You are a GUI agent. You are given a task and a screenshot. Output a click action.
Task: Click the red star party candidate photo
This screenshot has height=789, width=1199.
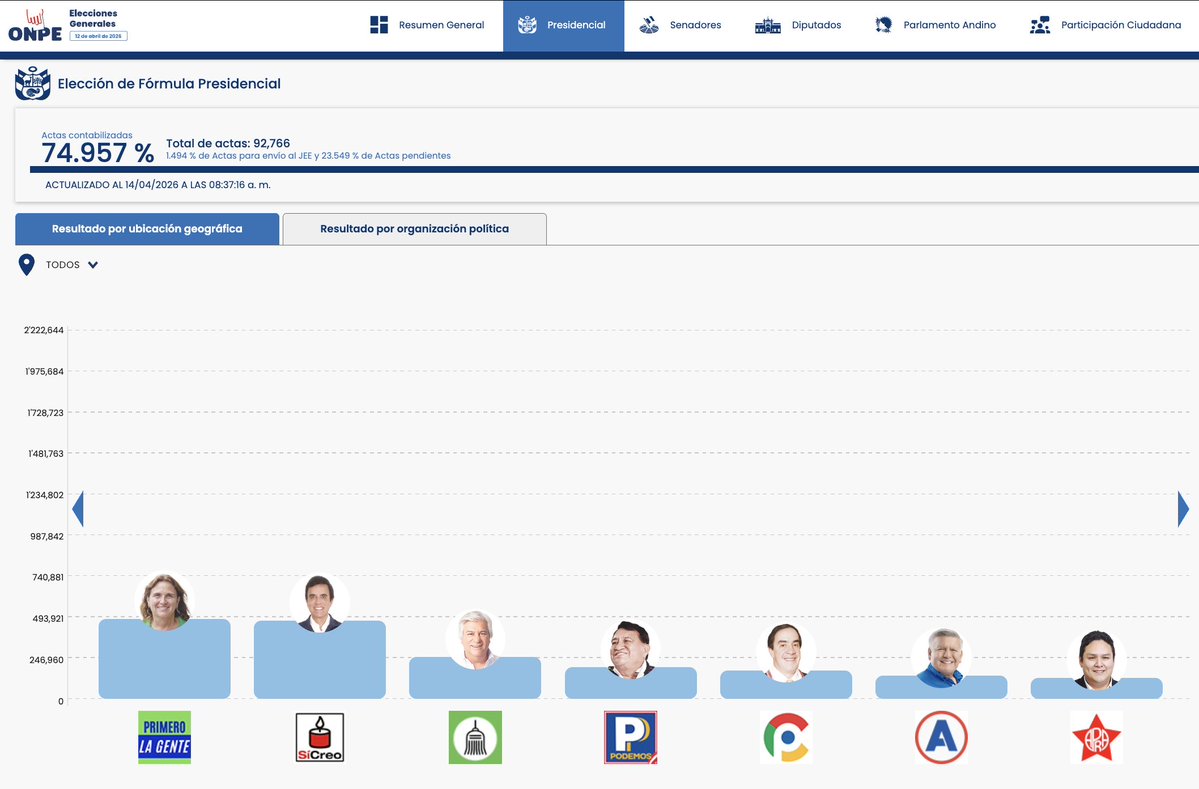(1097, 661)
